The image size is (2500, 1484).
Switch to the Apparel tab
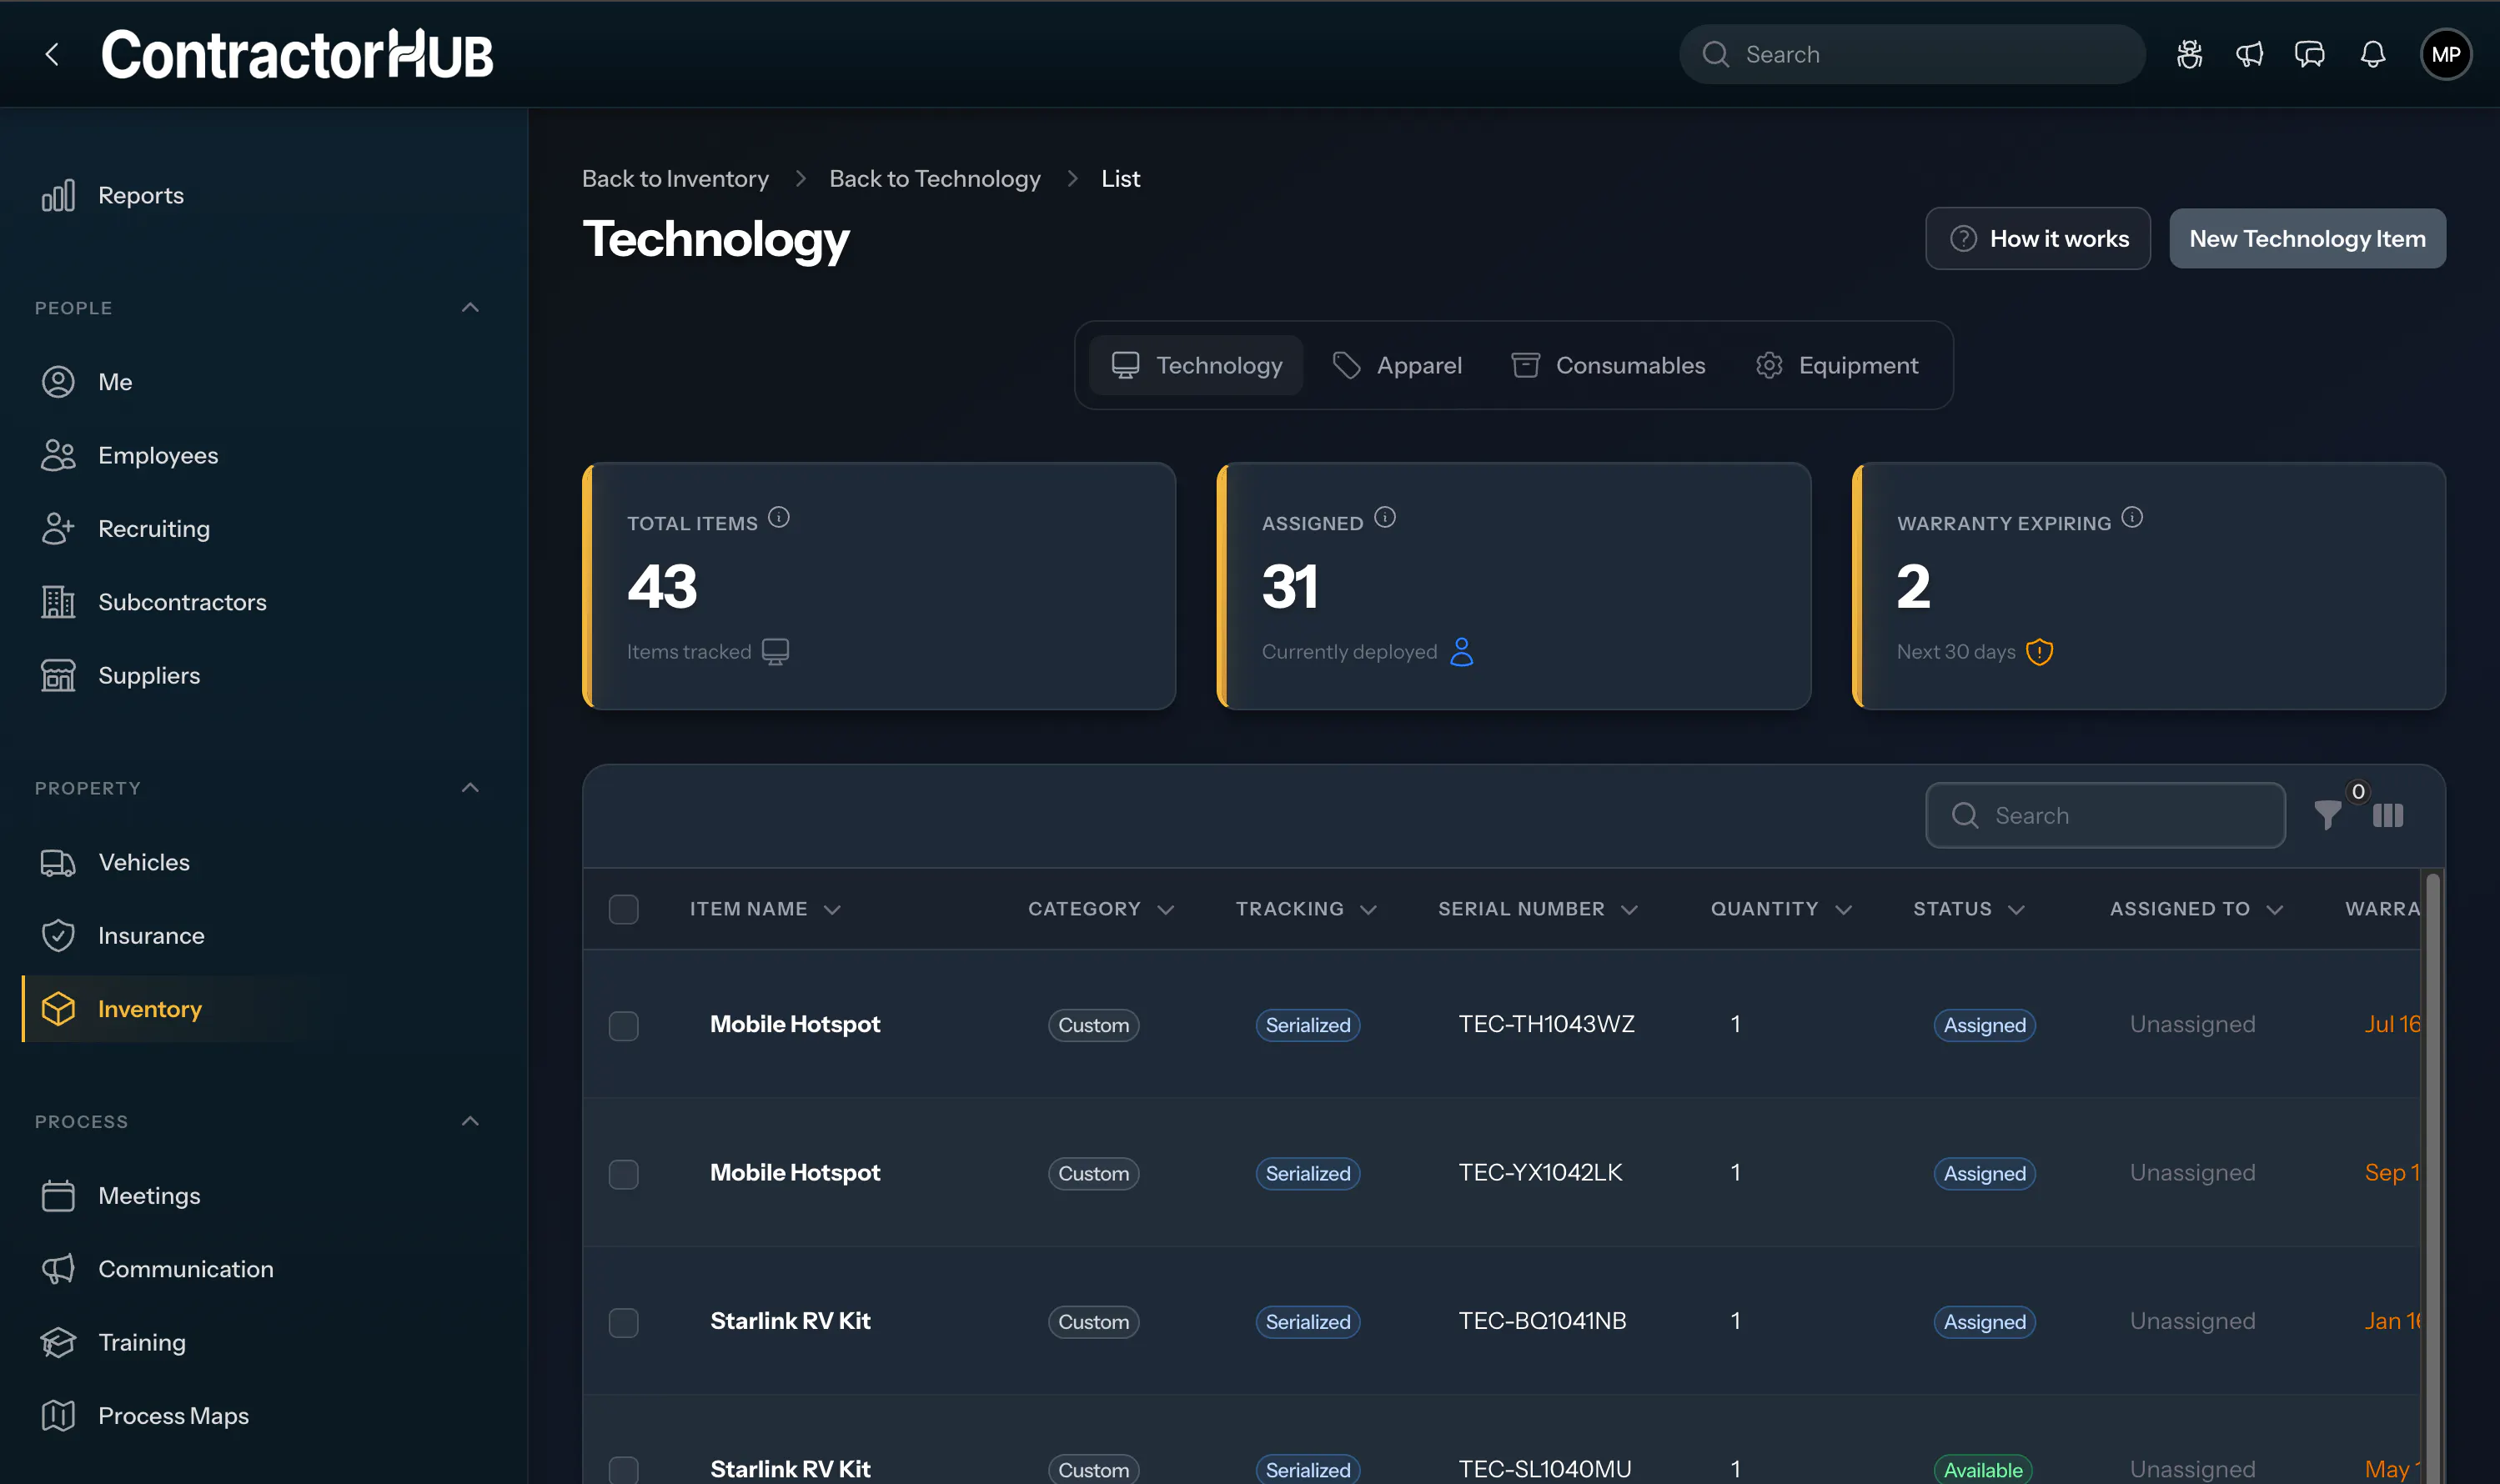[1397, 365]
